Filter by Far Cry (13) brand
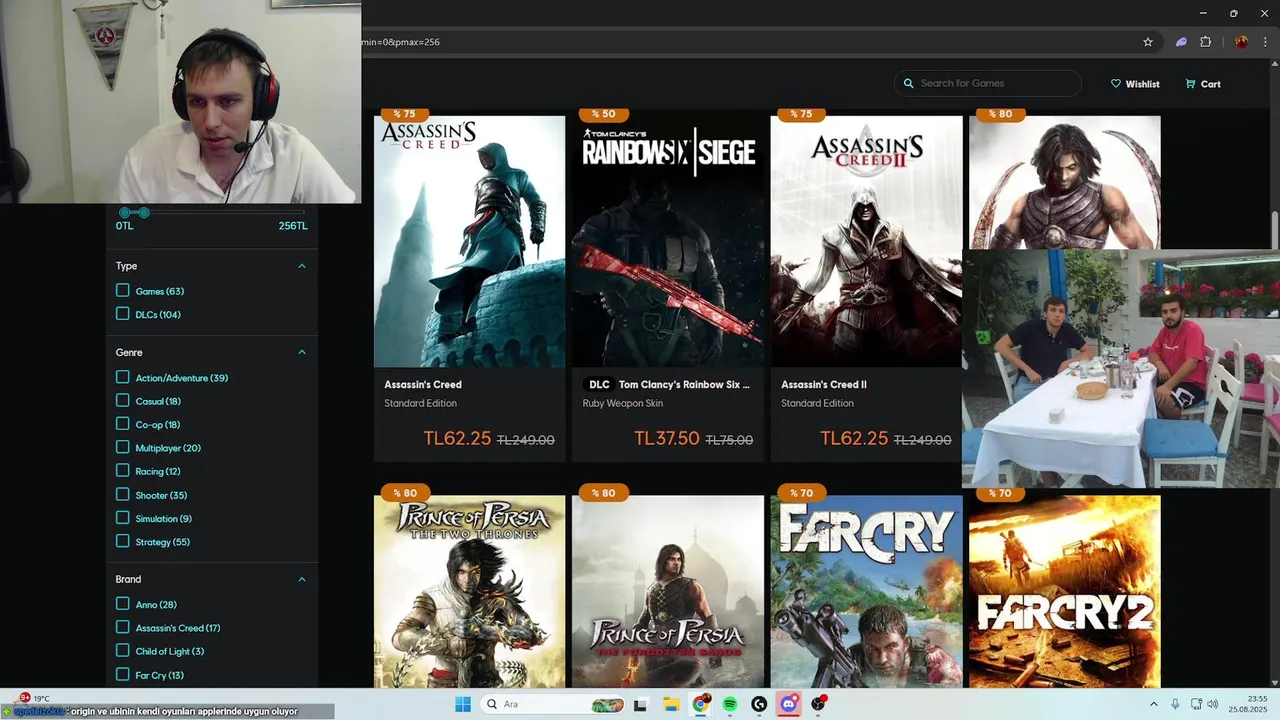This screenshot has height=720, width=1280. 123,674
